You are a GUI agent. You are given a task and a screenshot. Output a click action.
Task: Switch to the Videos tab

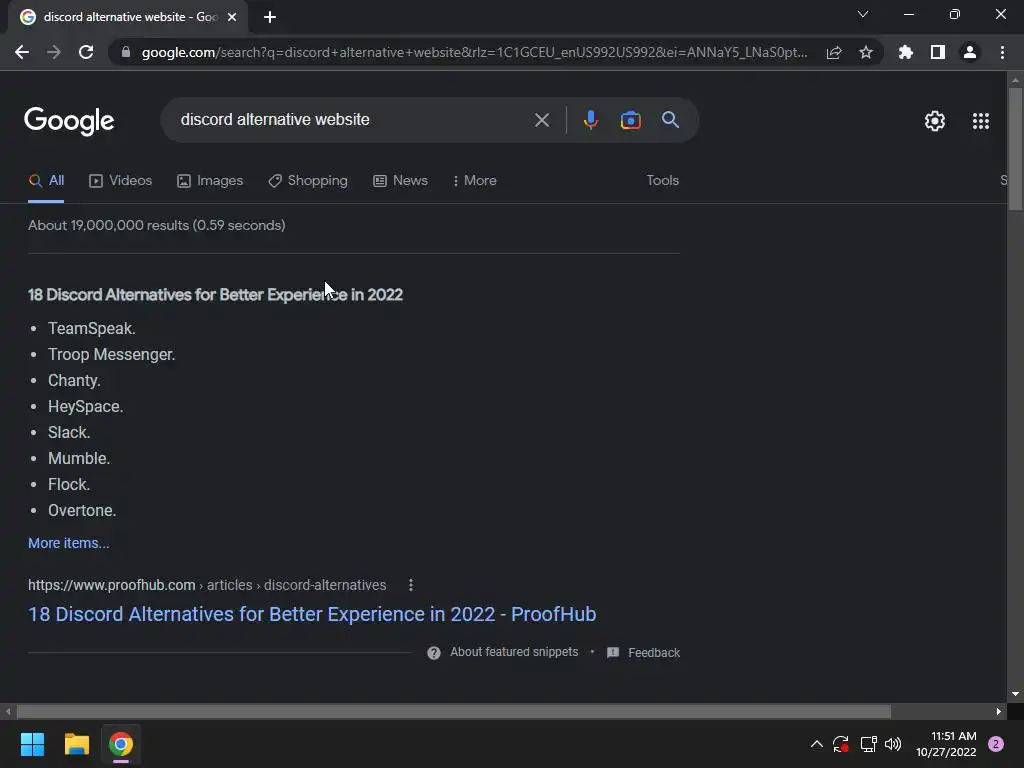(121, 181)
